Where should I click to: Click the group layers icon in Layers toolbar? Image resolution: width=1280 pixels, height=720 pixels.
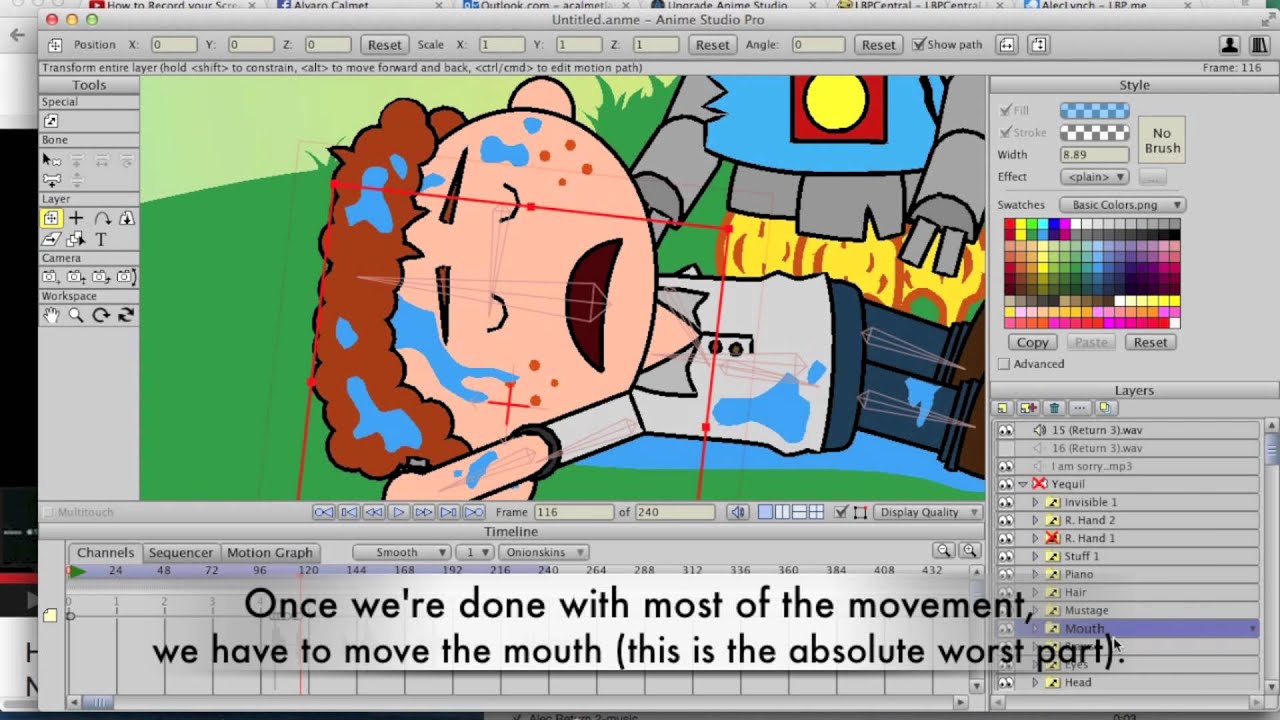point(1106,408)
